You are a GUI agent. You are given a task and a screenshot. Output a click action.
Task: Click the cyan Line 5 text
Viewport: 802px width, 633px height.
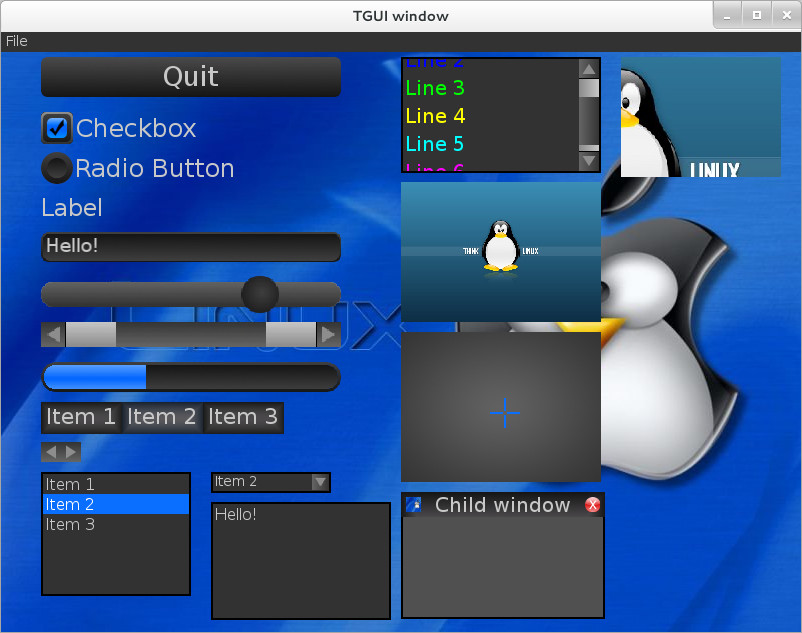[x=435, y=144]
